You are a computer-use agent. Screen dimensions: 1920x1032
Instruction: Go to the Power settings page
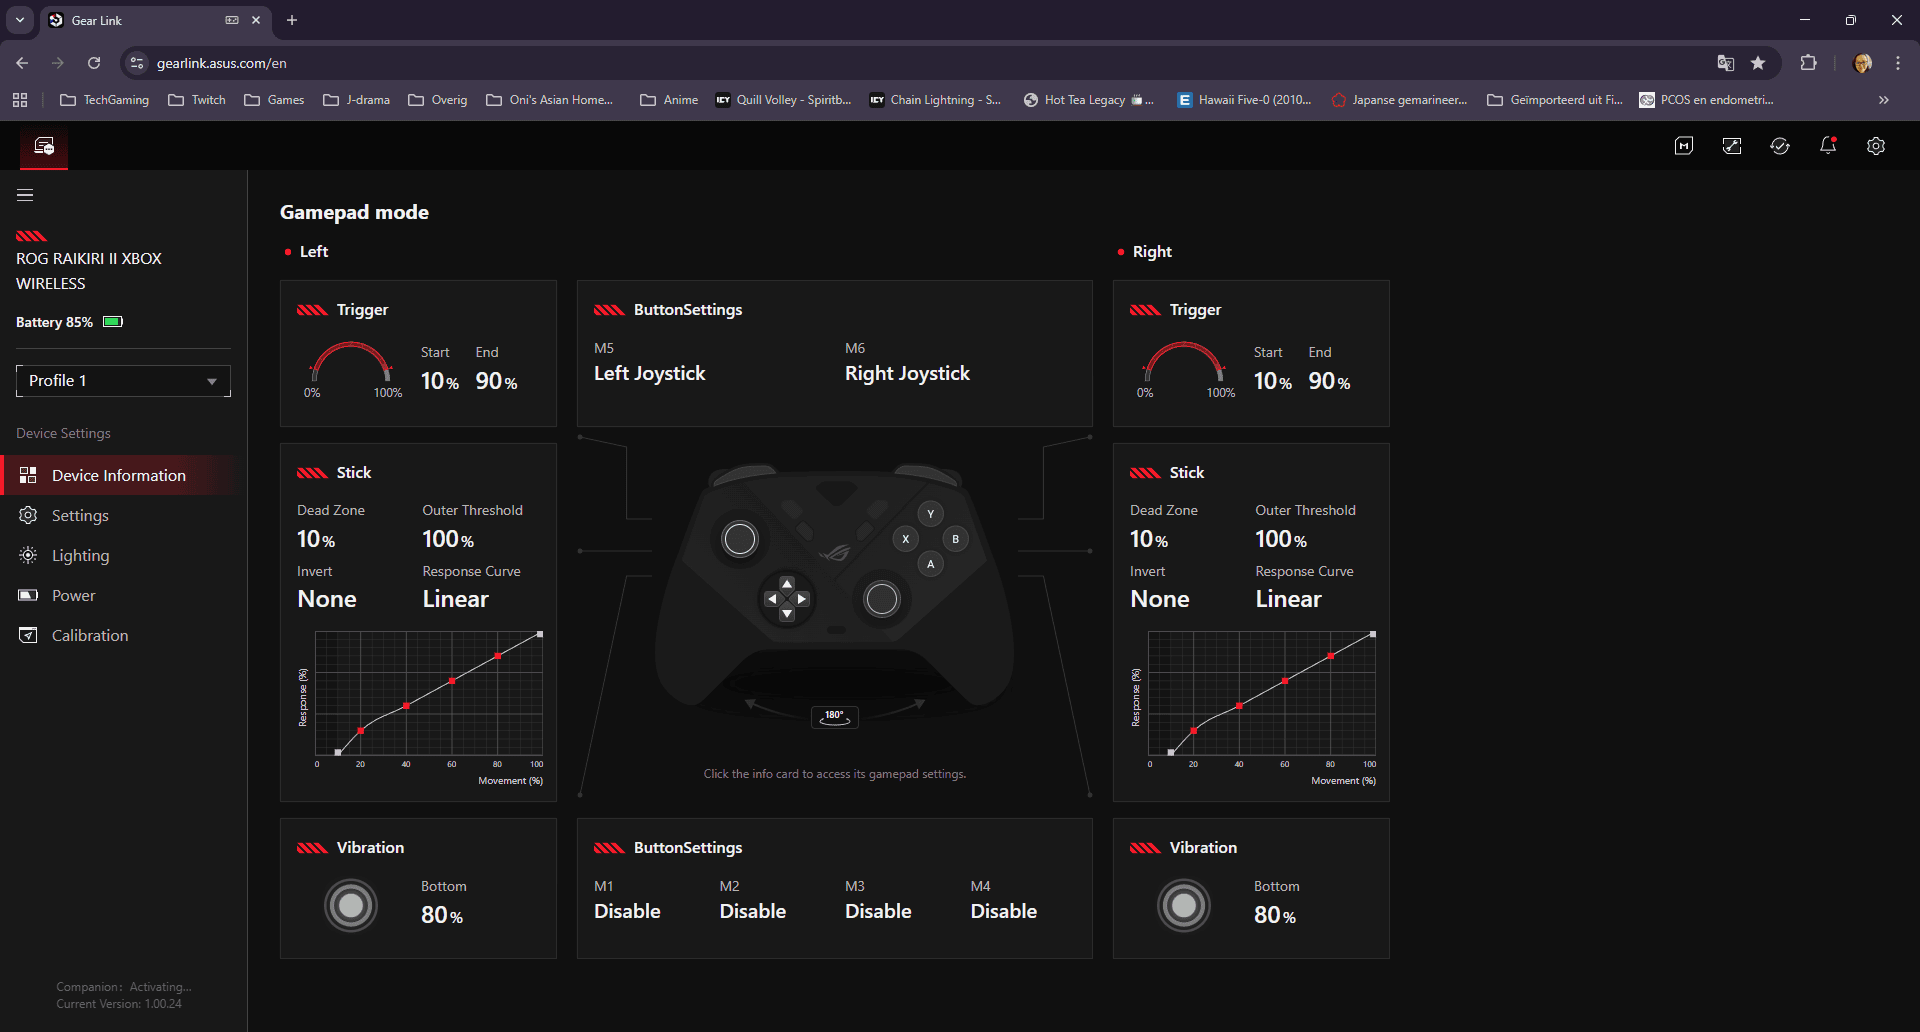[x=73, y=596]
